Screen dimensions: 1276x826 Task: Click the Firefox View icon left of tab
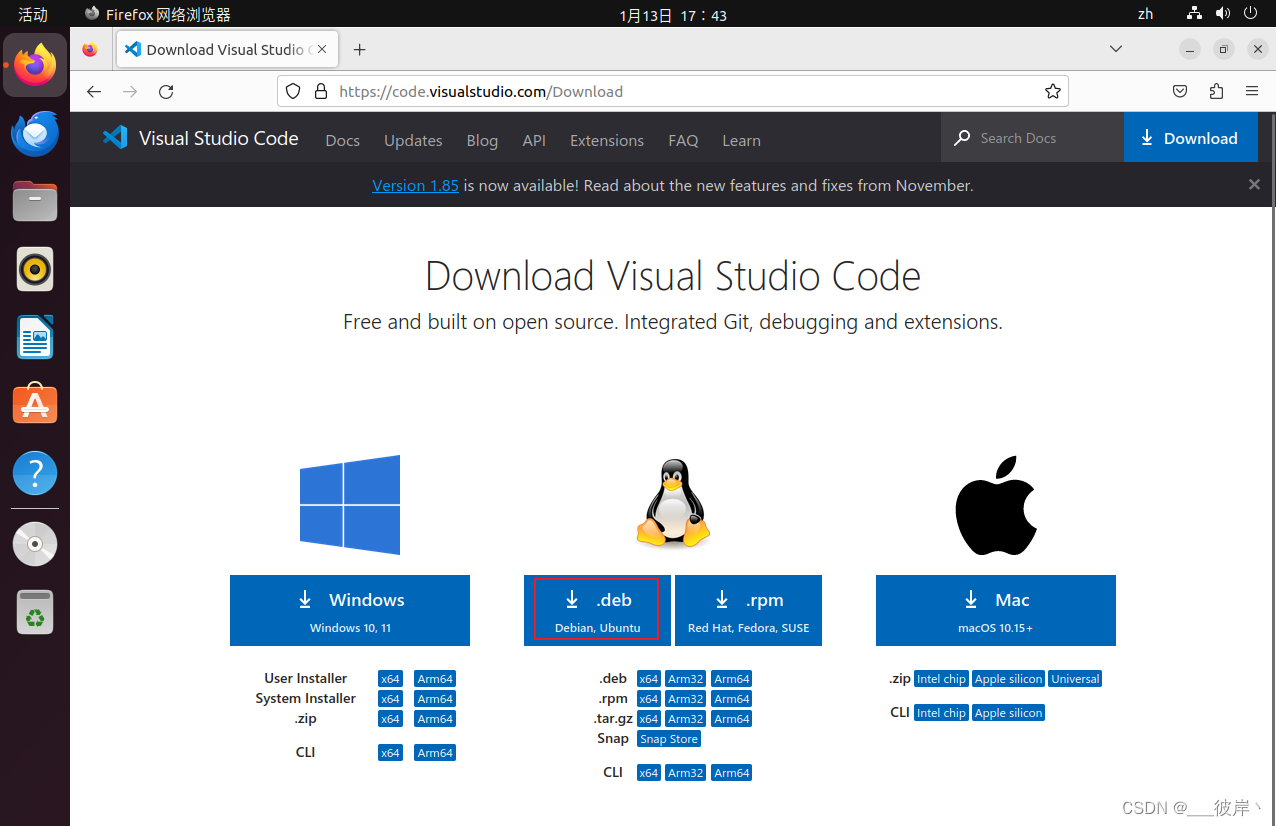click(x=90, y=49)
